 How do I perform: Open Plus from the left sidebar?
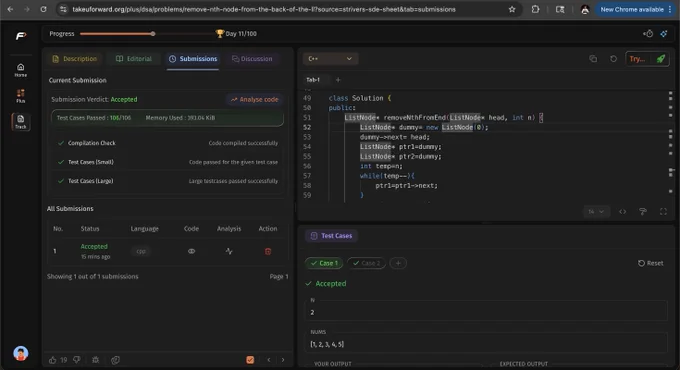(21, 96)
